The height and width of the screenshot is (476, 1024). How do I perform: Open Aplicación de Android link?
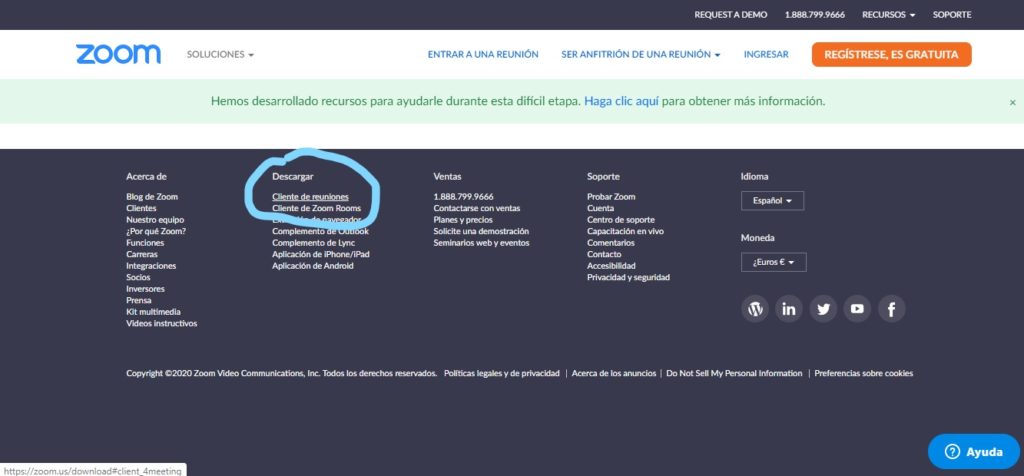[313, 266]
